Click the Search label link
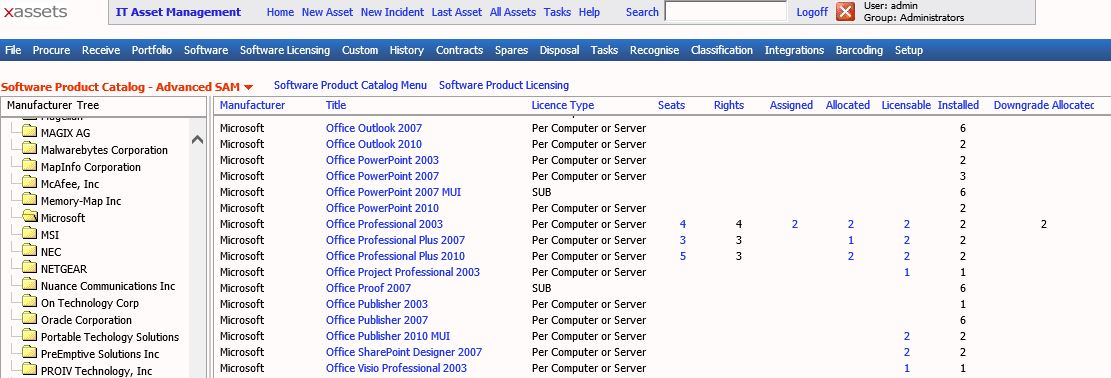Image resolution: width=1111 pixels, height=378 pixels. 642,12
